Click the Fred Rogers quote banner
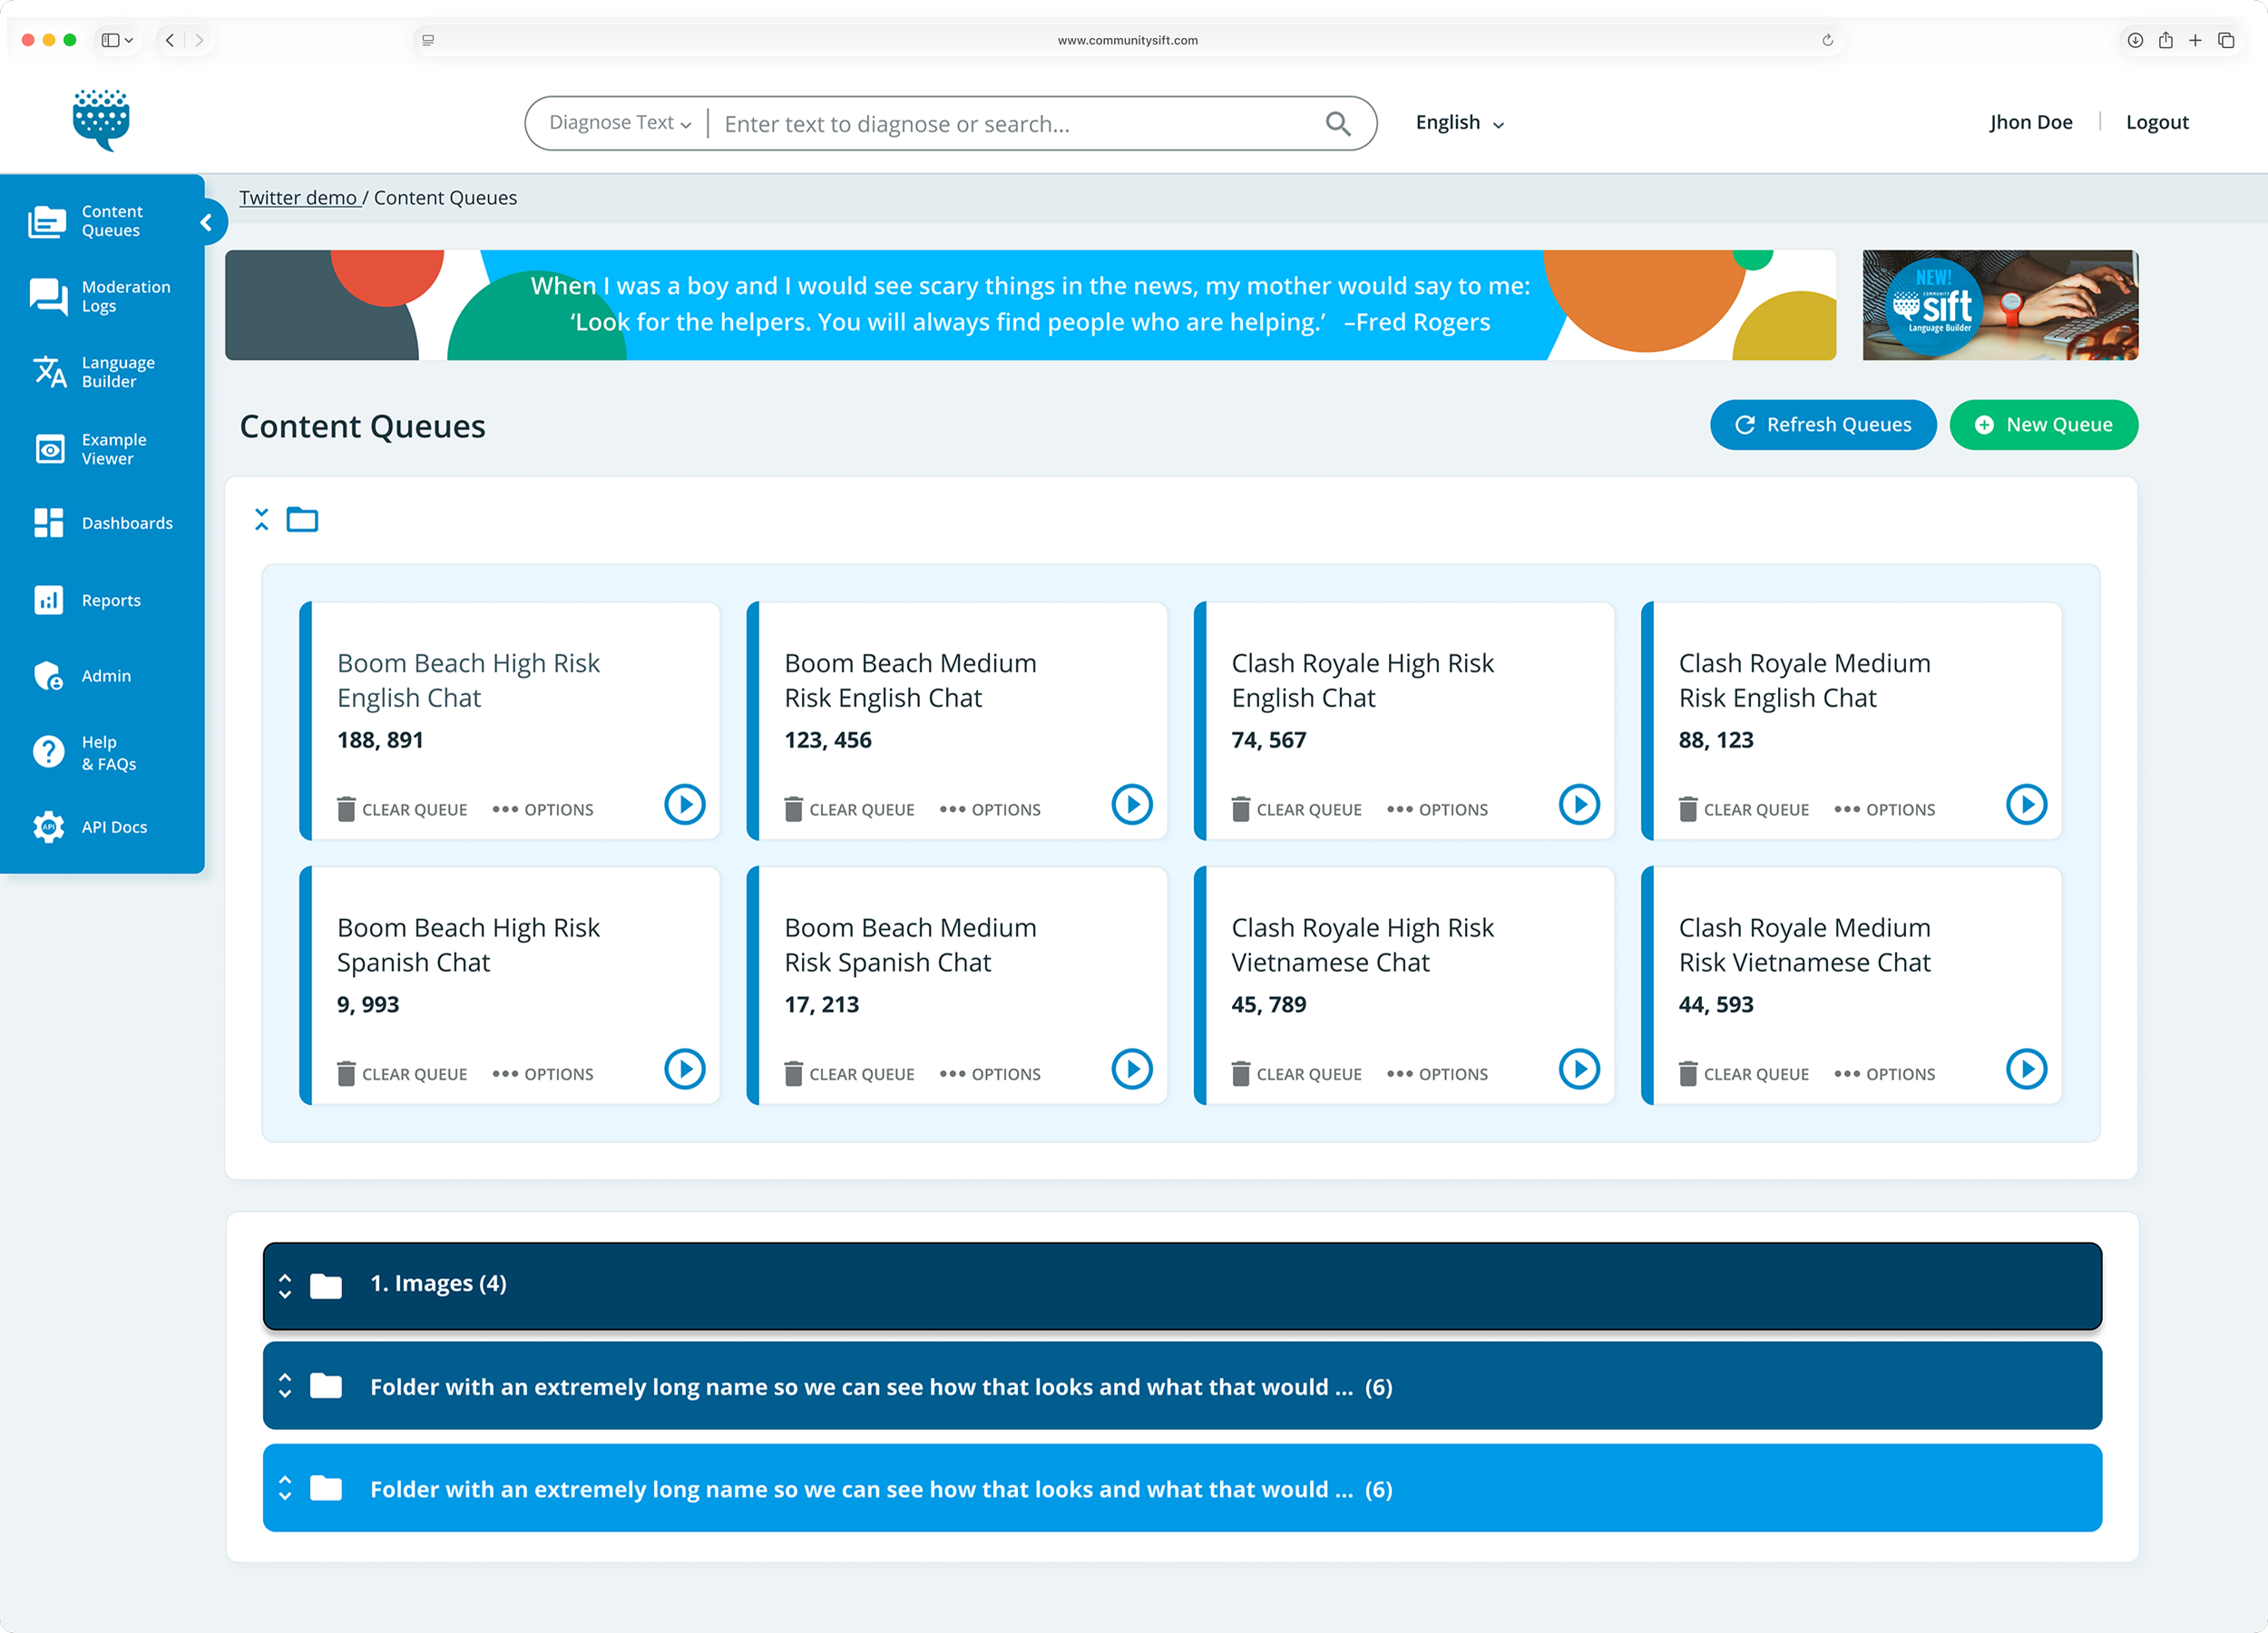This screenshot has width=2268, height=1633. pyautogui.click(x=1030, y=305)
